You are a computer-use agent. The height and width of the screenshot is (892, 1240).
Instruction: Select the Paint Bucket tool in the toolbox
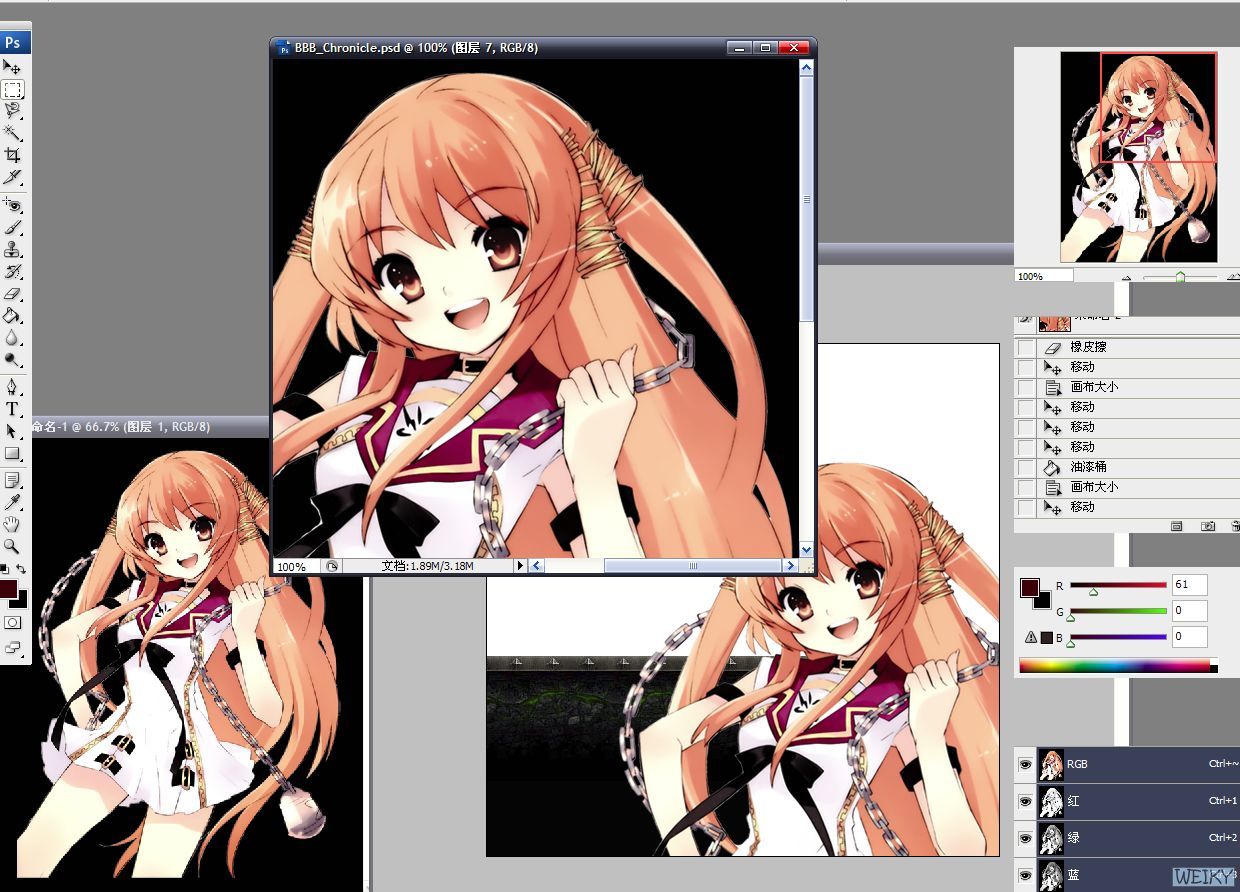coord(13,316)
